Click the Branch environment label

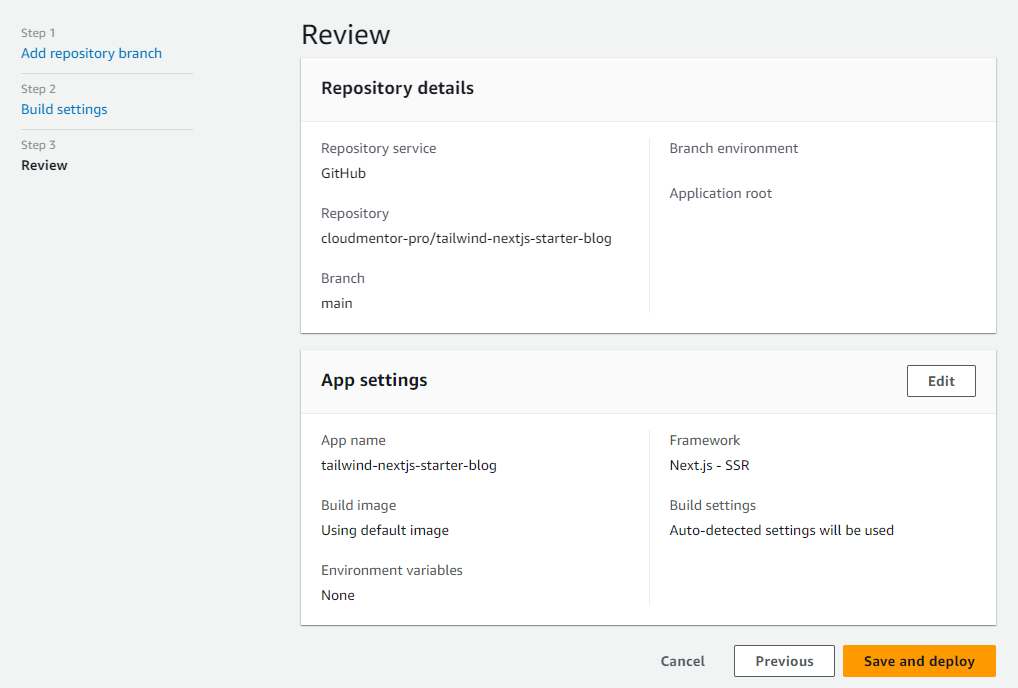[x=733, y=148]
